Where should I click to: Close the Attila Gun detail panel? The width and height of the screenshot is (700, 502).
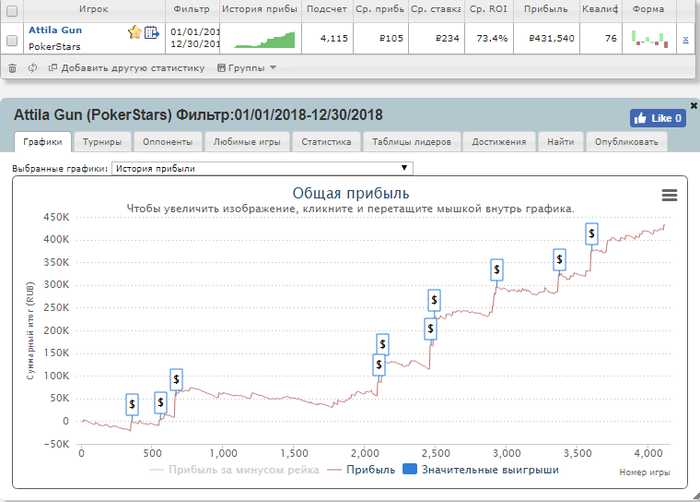pos(694,105)
